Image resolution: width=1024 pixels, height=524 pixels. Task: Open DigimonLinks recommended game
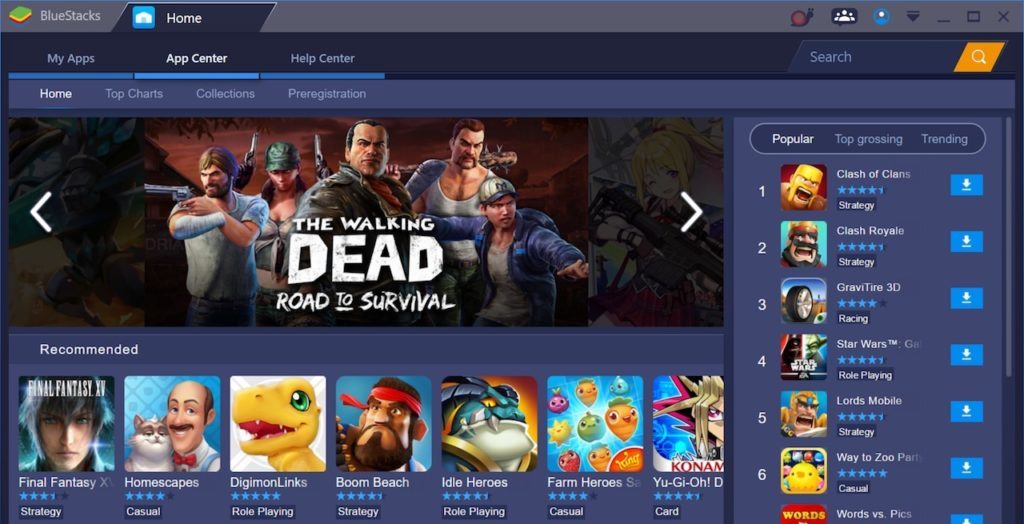(278, 423)
